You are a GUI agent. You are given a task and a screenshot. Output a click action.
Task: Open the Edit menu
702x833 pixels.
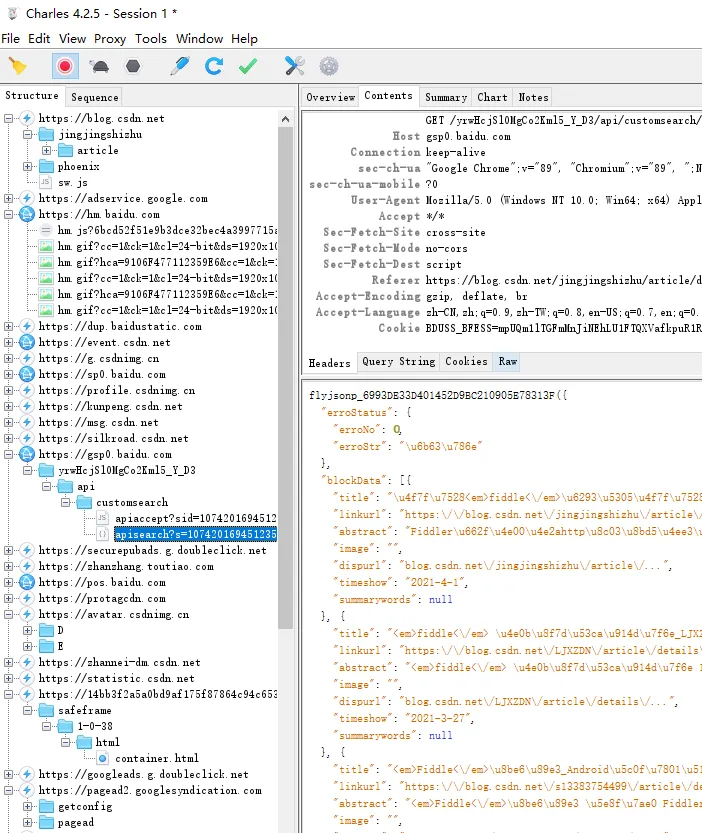[39, 39]
